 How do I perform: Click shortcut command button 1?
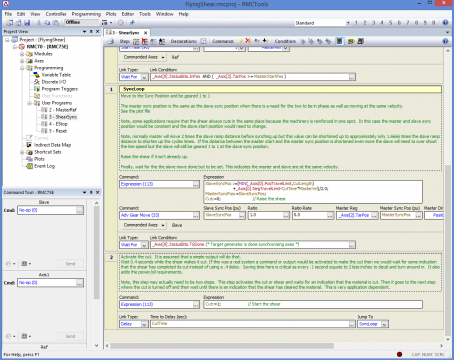point(356,23)
